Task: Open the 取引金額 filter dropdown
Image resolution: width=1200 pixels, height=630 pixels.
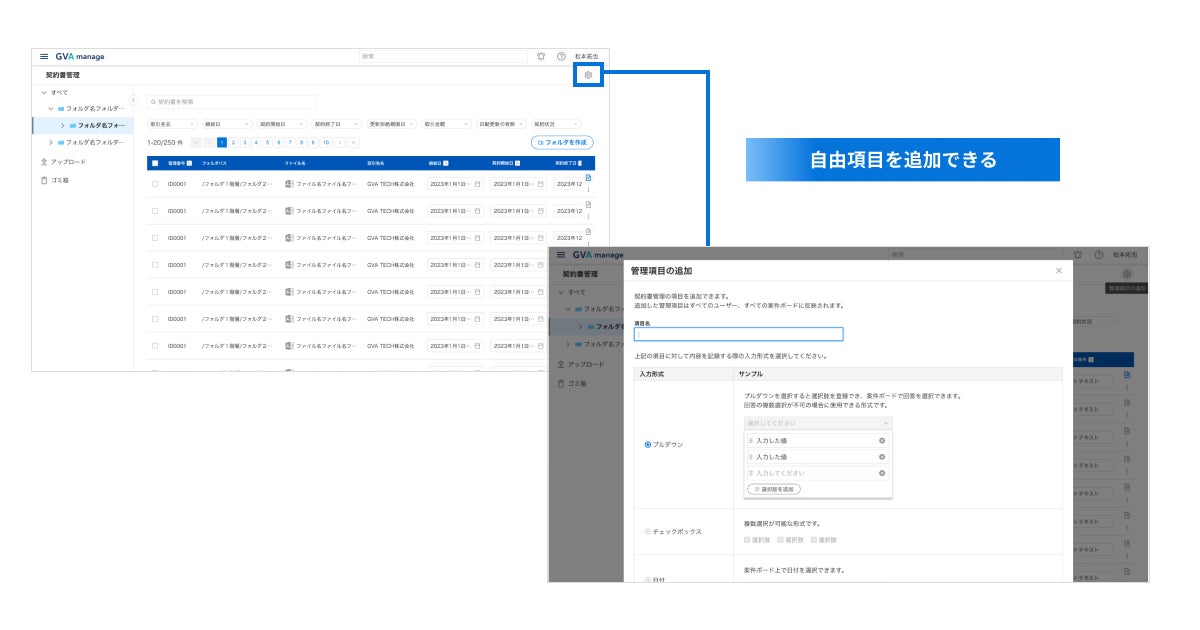Action: tap(447, 124)
